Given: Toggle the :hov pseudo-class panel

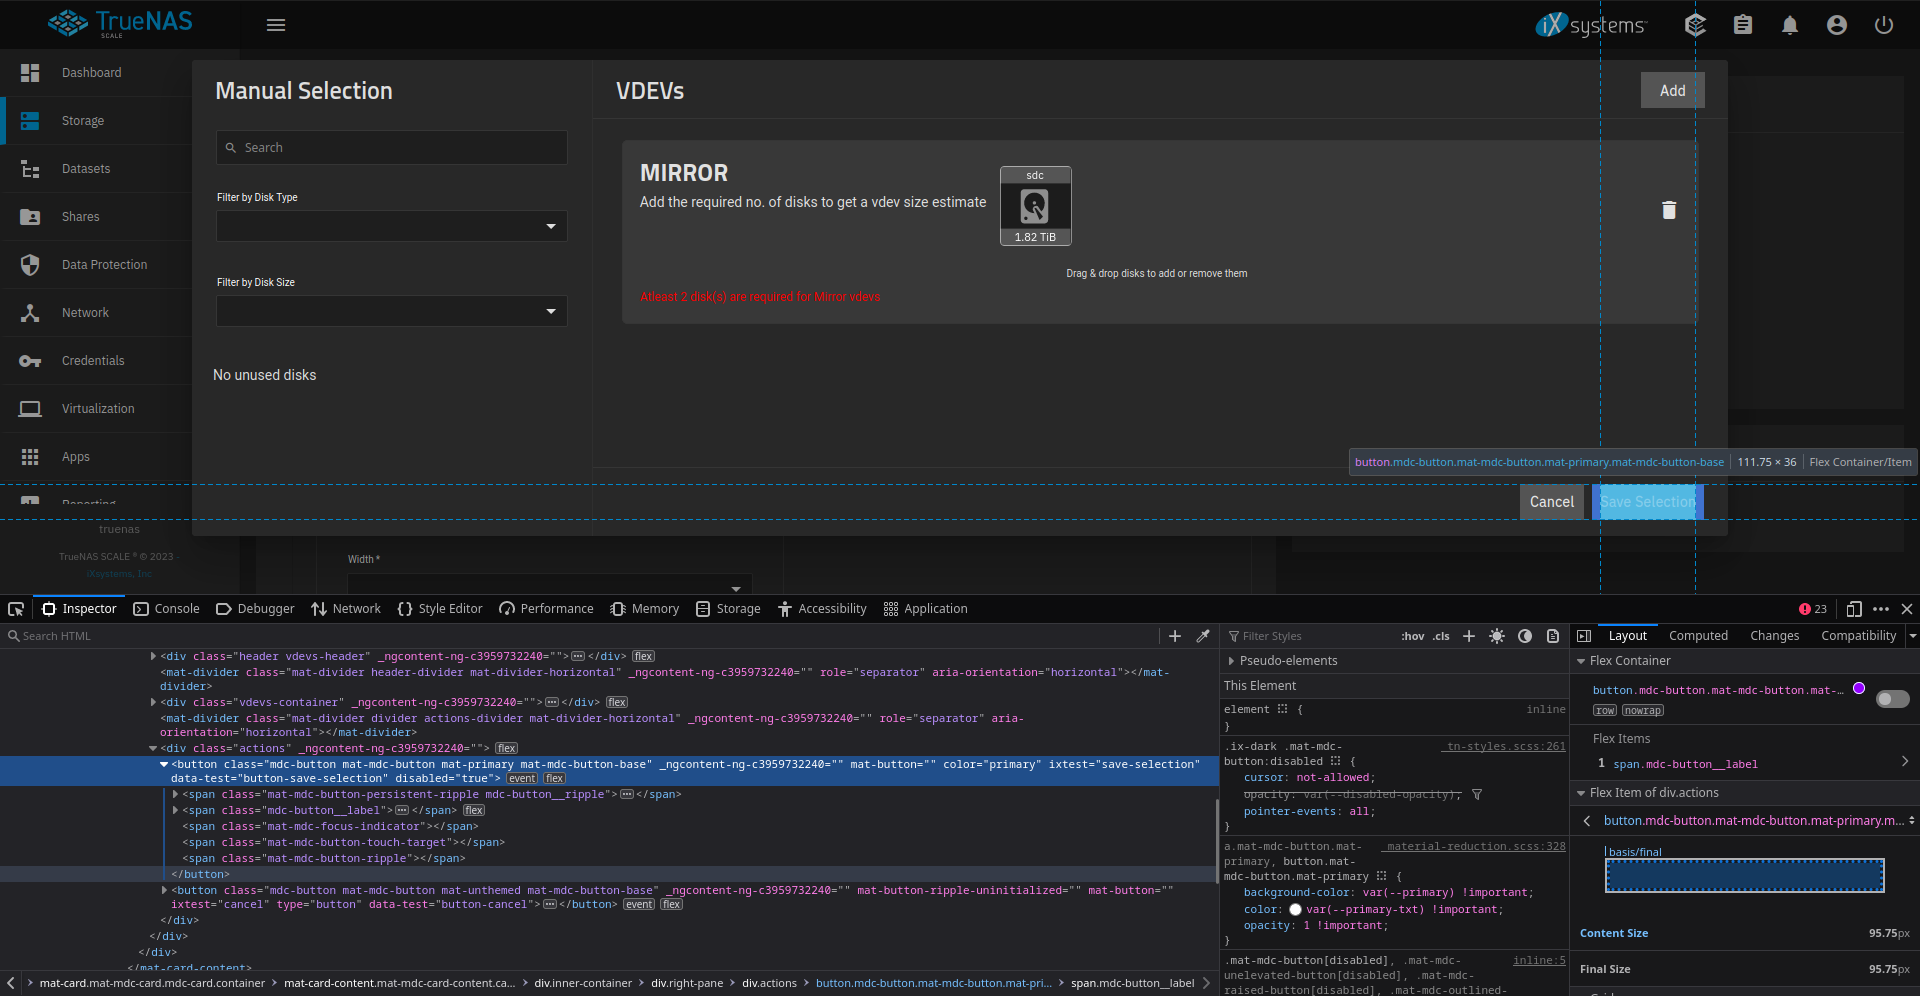Looking at the screenshot, I should coord(1413,636).
